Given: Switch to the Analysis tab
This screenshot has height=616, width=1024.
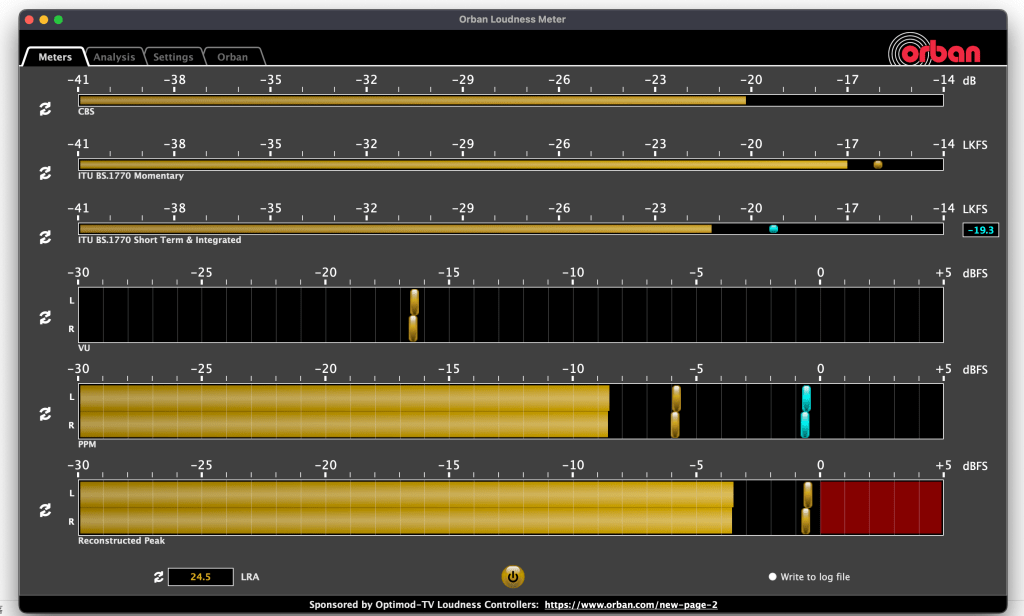Looking at the screenshot, I should point(114,57).
